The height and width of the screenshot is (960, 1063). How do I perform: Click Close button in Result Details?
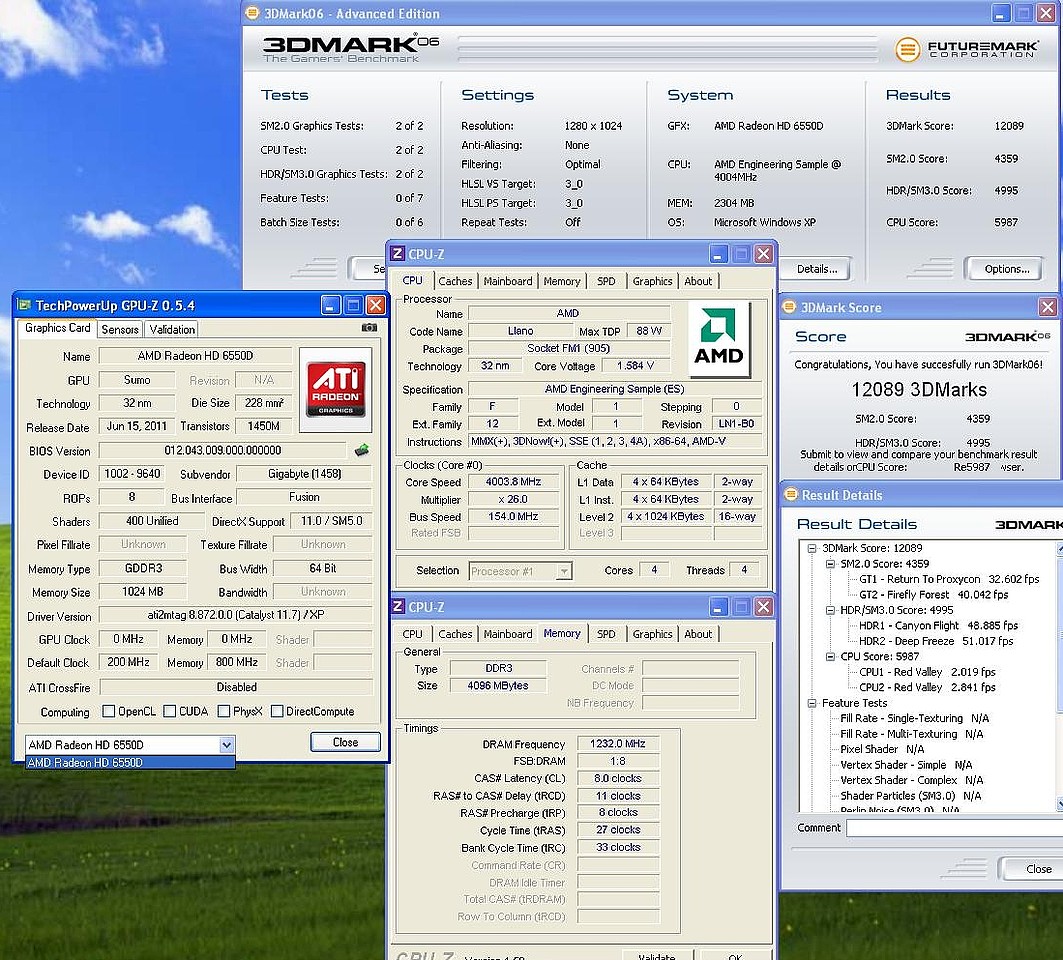(x=1033, y=868)
